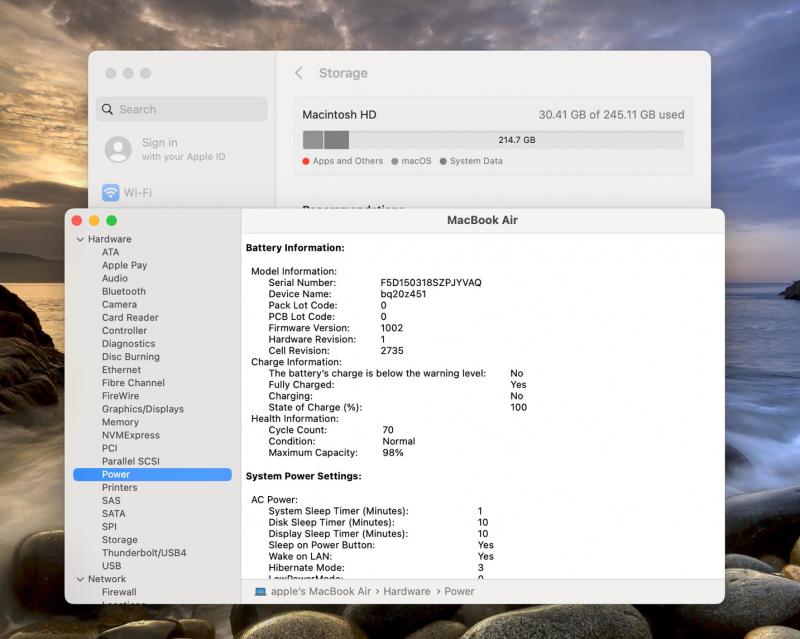Screen dimensions: 800x639
Task: Click the Condition value Normal
Action: tap(399, 441)
